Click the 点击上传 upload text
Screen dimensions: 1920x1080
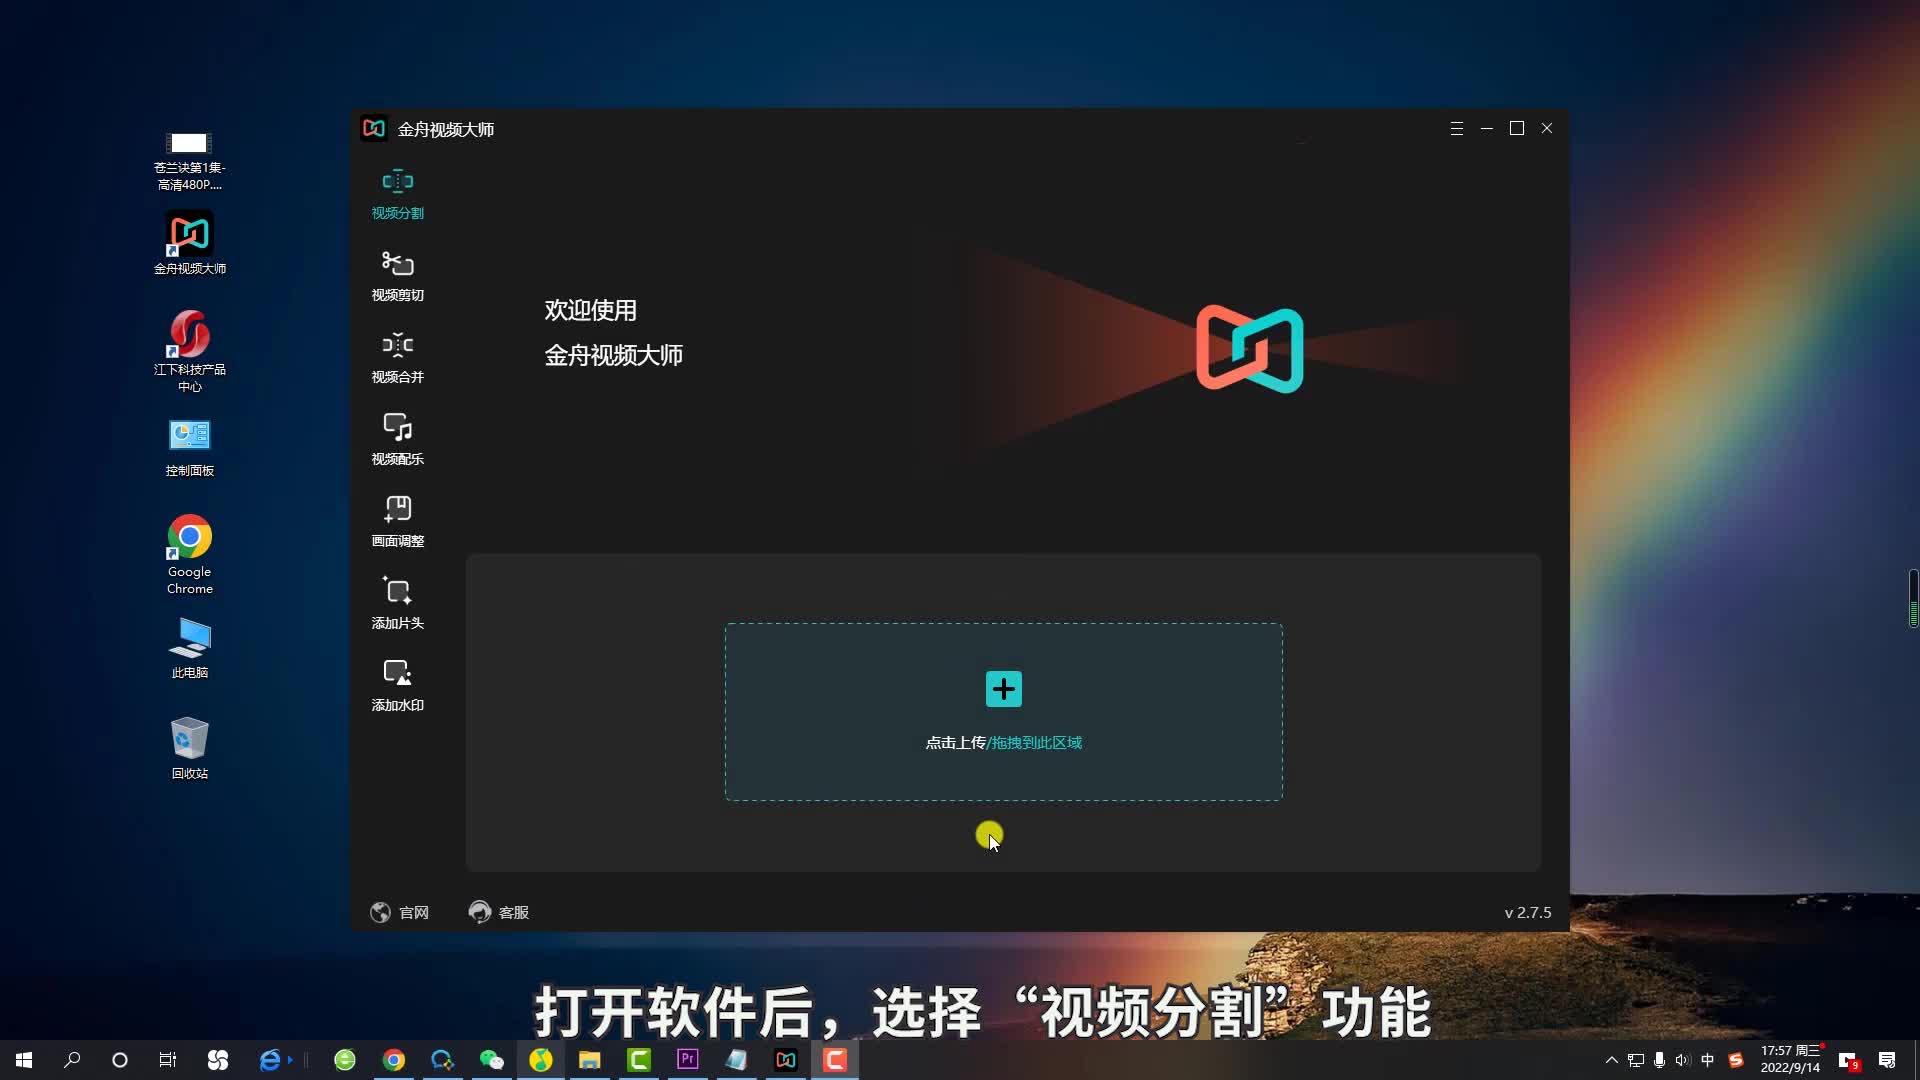pos(955,743)
